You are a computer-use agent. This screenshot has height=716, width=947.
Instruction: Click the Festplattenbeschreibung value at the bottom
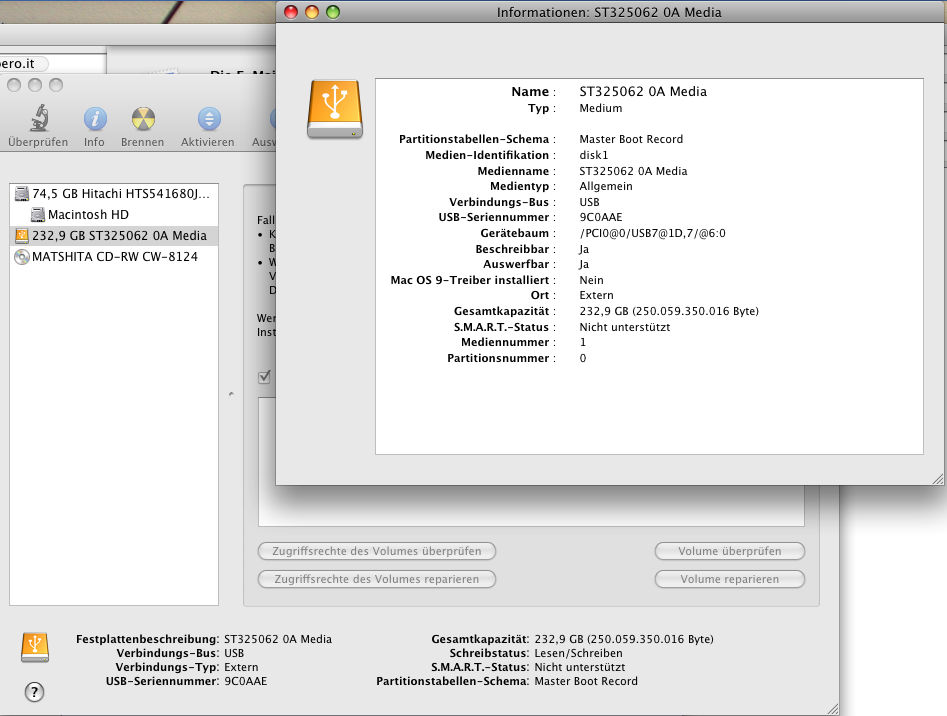click(x=278, y=639)
